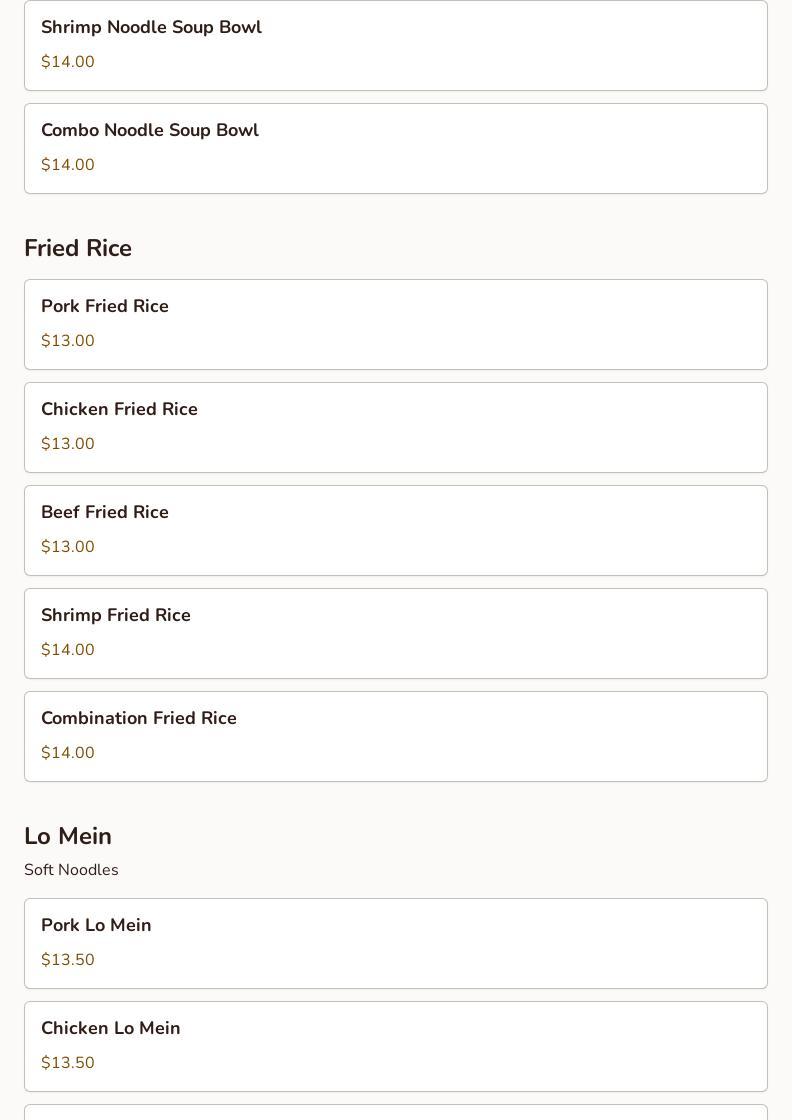Screen dimensions: 792x1120
Task: Open Combination Fried Rice item details
Action: pos(395,736)
